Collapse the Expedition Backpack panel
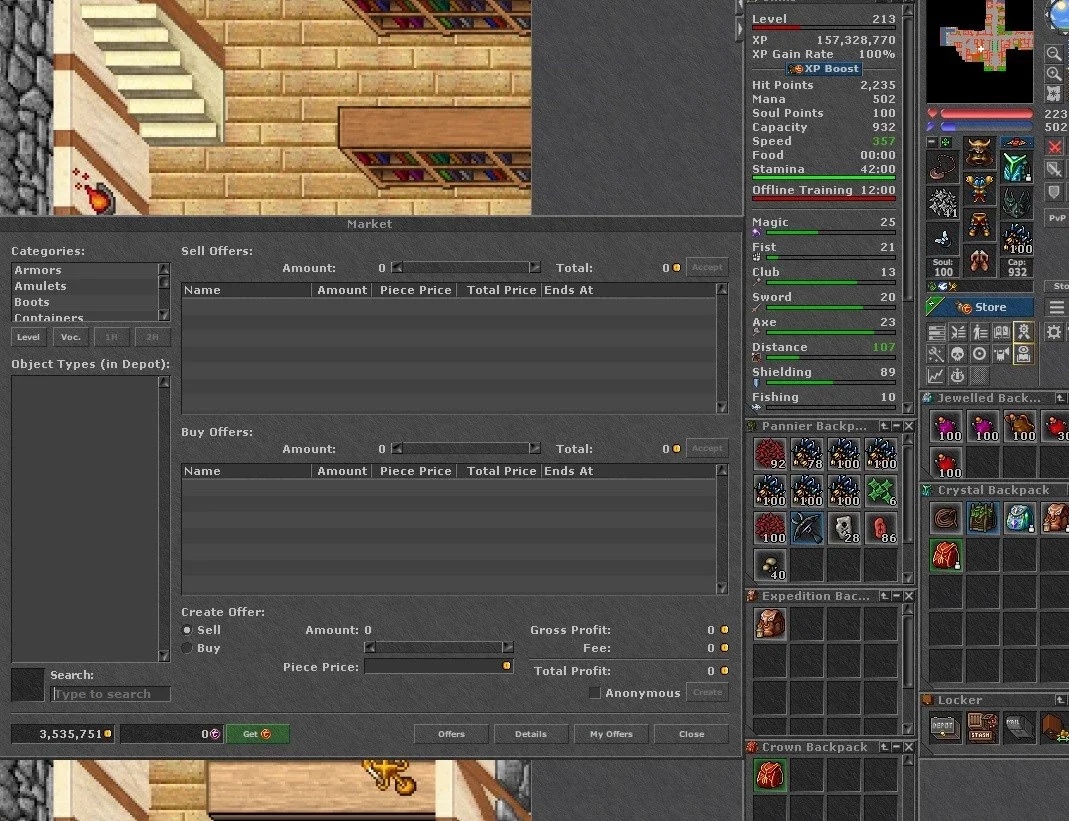The height and width of the screenshot is (821, 1069). click(897, 596)
